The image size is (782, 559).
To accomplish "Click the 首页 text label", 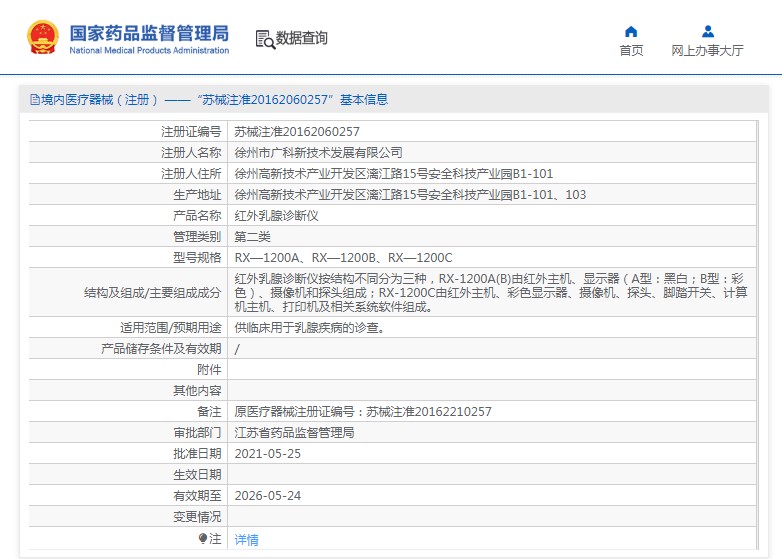I will click(x=631, y=50).
